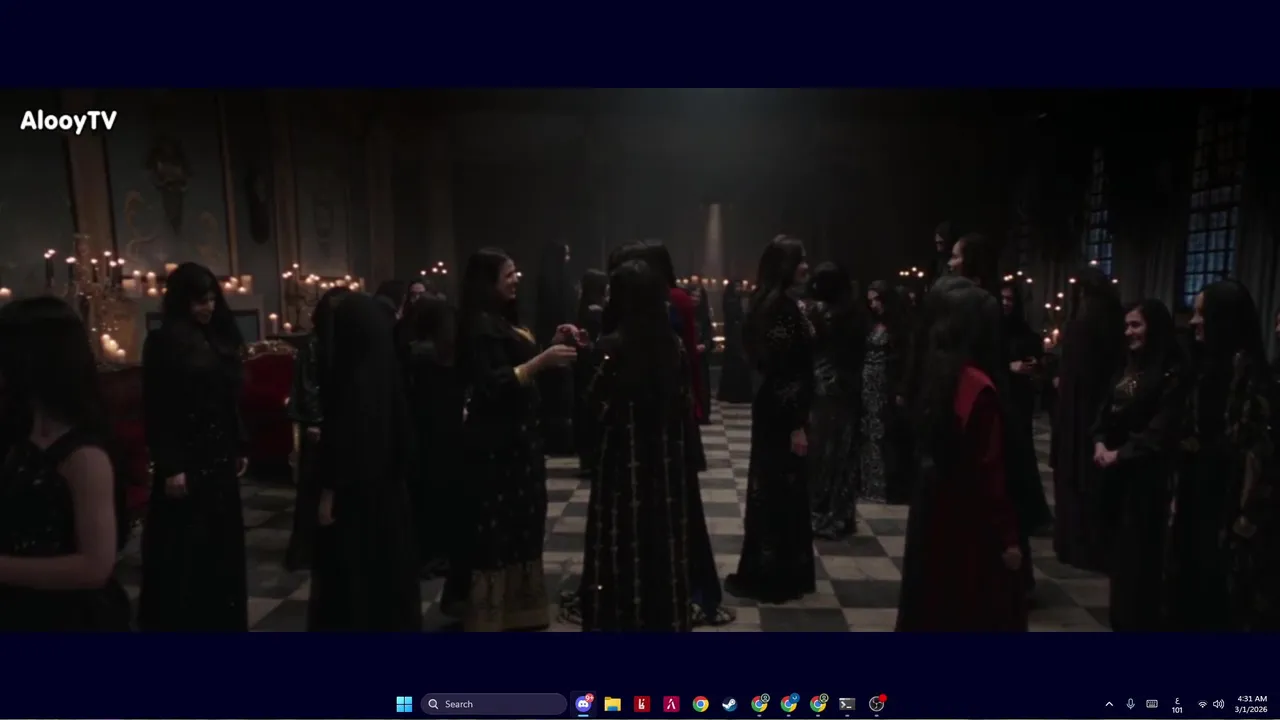Screen dimensions: 1280x720
Task: Open the pink 'A' app icon in taskbar
Action: click(x=671, y=704)
